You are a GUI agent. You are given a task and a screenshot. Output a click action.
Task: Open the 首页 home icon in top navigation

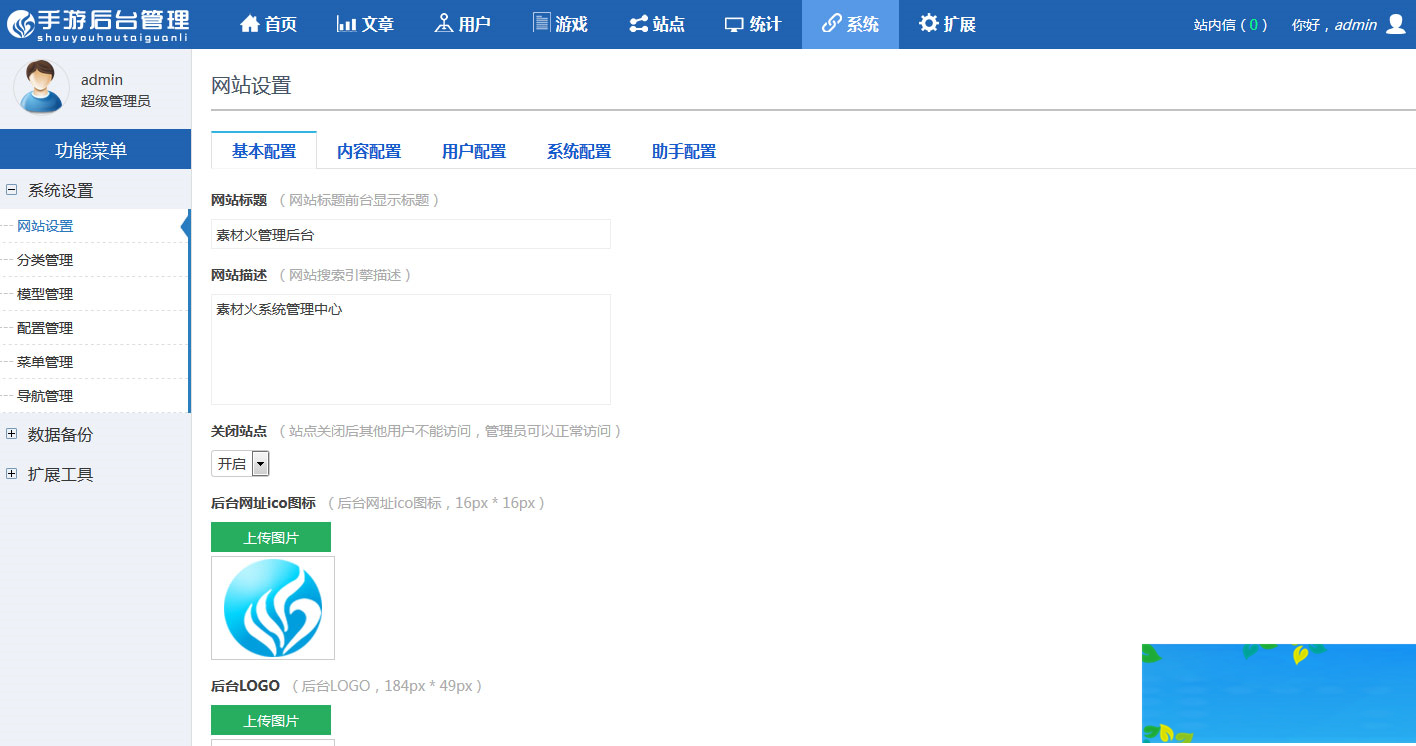(x=249, y=22)
